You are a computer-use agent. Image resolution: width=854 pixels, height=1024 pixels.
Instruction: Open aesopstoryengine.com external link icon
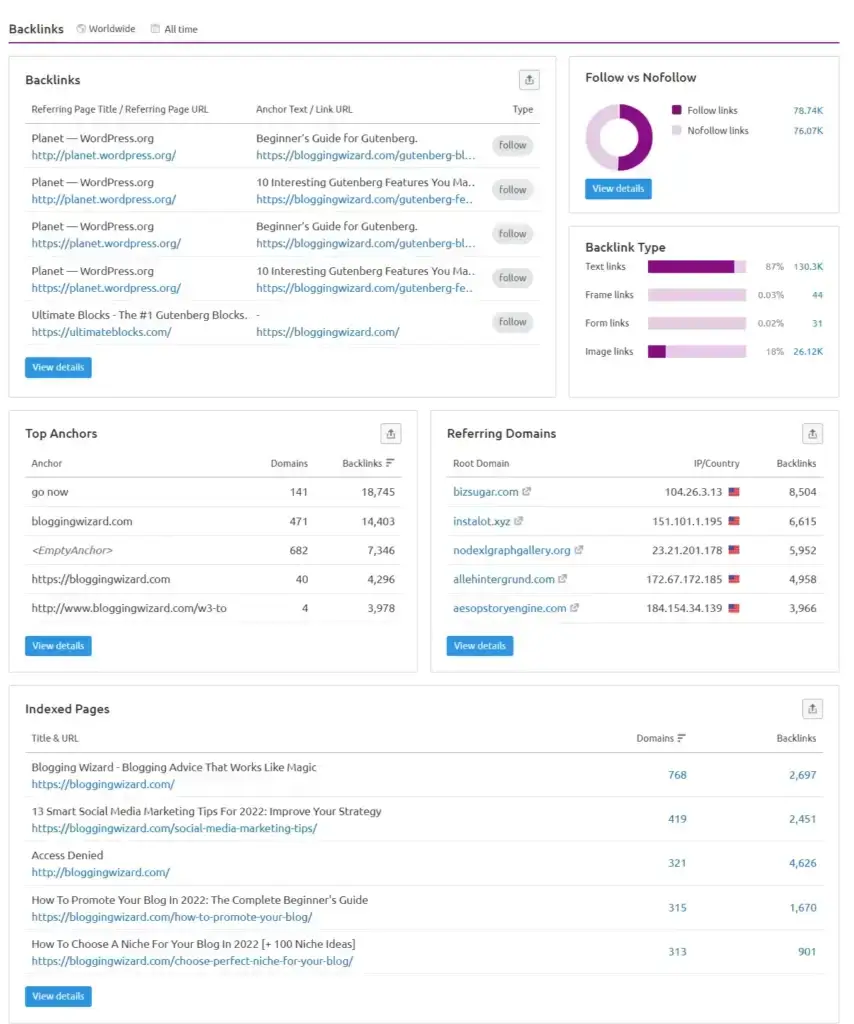(x=575, y=607)
